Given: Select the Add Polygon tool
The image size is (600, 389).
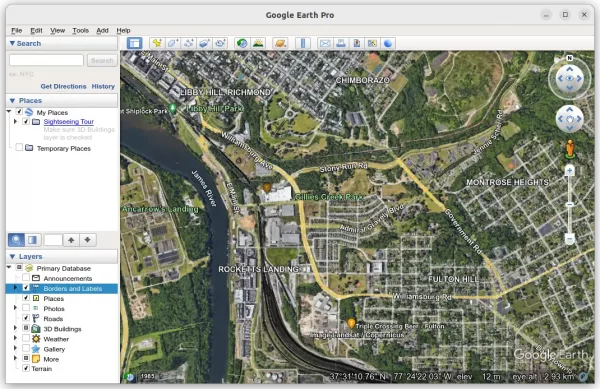Looking at the screenshot, I should pos(172,43).
